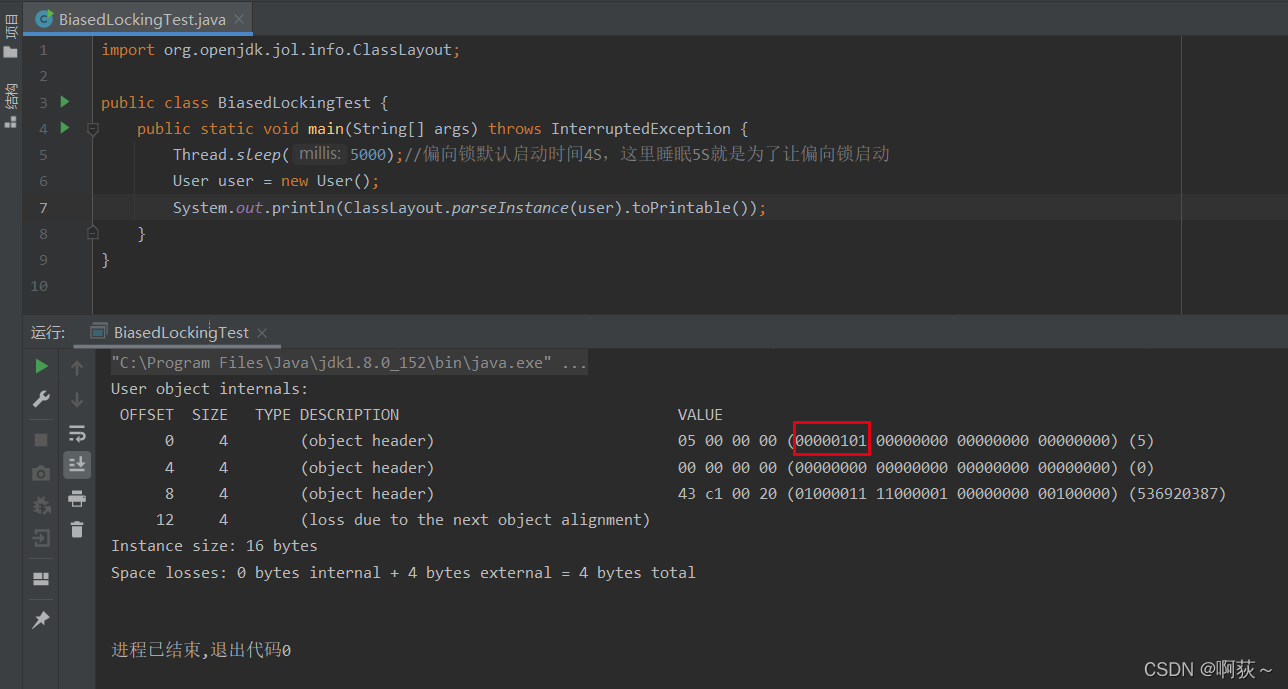Click the attach debugger bug icon
The height and width of the screenshot is (689, 1288).
coord(41,506)
